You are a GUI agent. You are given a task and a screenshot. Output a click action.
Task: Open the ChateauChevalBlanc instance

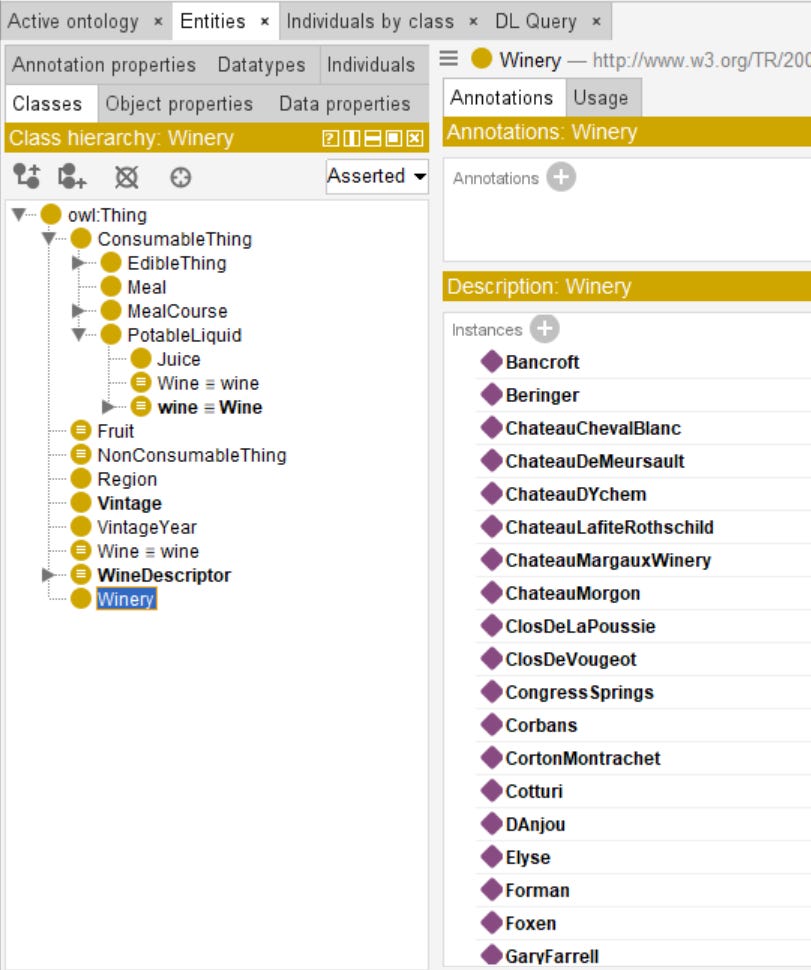[593, 428]
